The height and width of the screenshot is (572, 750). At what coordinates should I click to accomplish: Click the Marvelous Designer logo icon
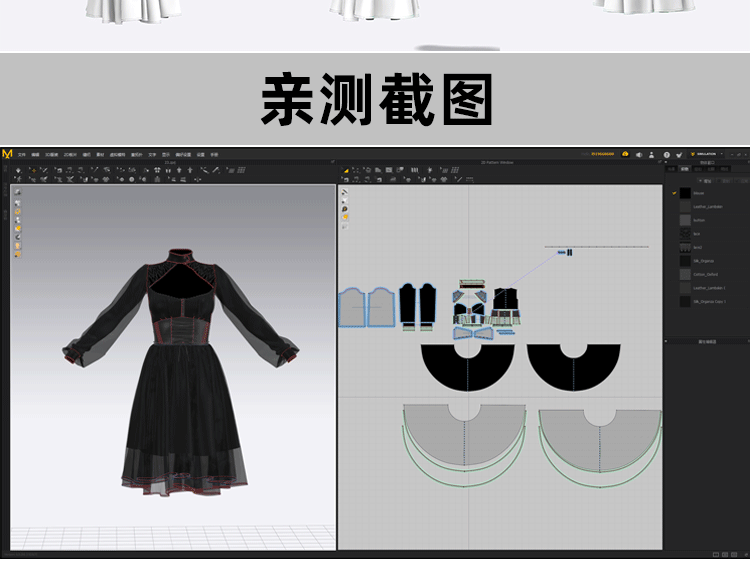click(8, 154)
